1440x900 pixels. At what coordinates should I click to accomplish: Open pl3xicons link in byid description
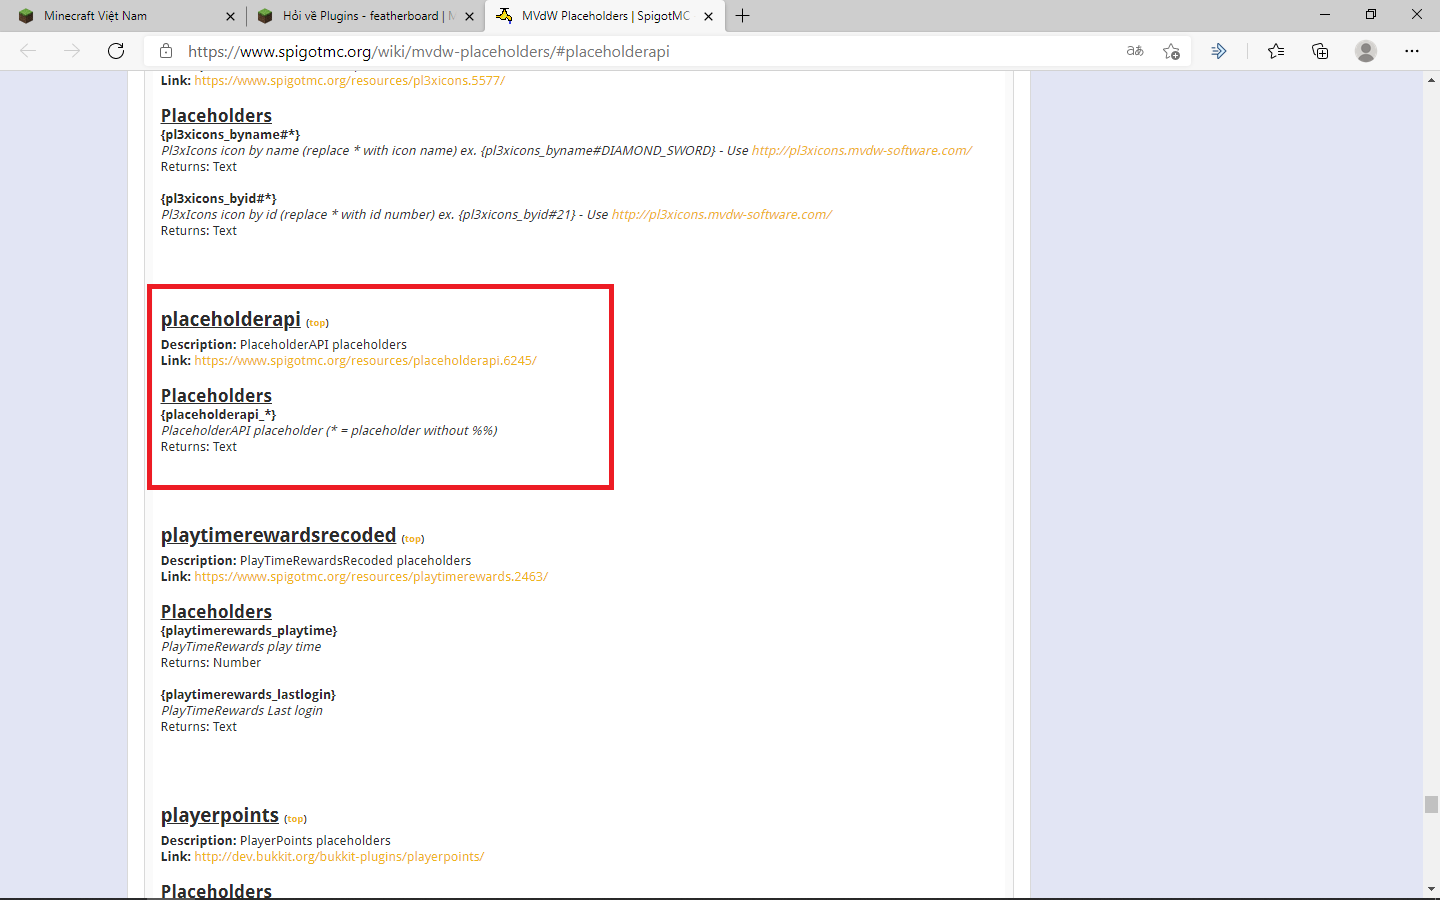[x=722, y=215]
